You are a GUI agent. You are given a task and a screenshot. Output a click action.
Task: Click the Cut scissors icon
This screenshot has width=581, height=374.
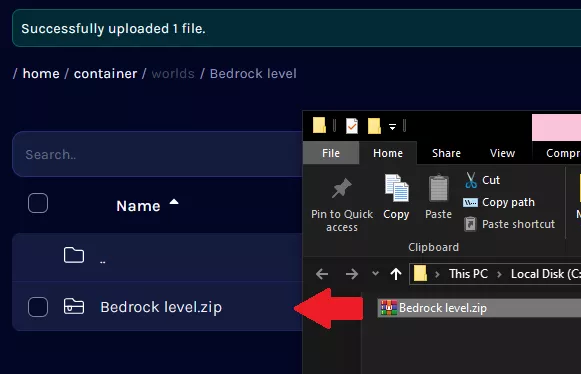[x=471, y=180]
